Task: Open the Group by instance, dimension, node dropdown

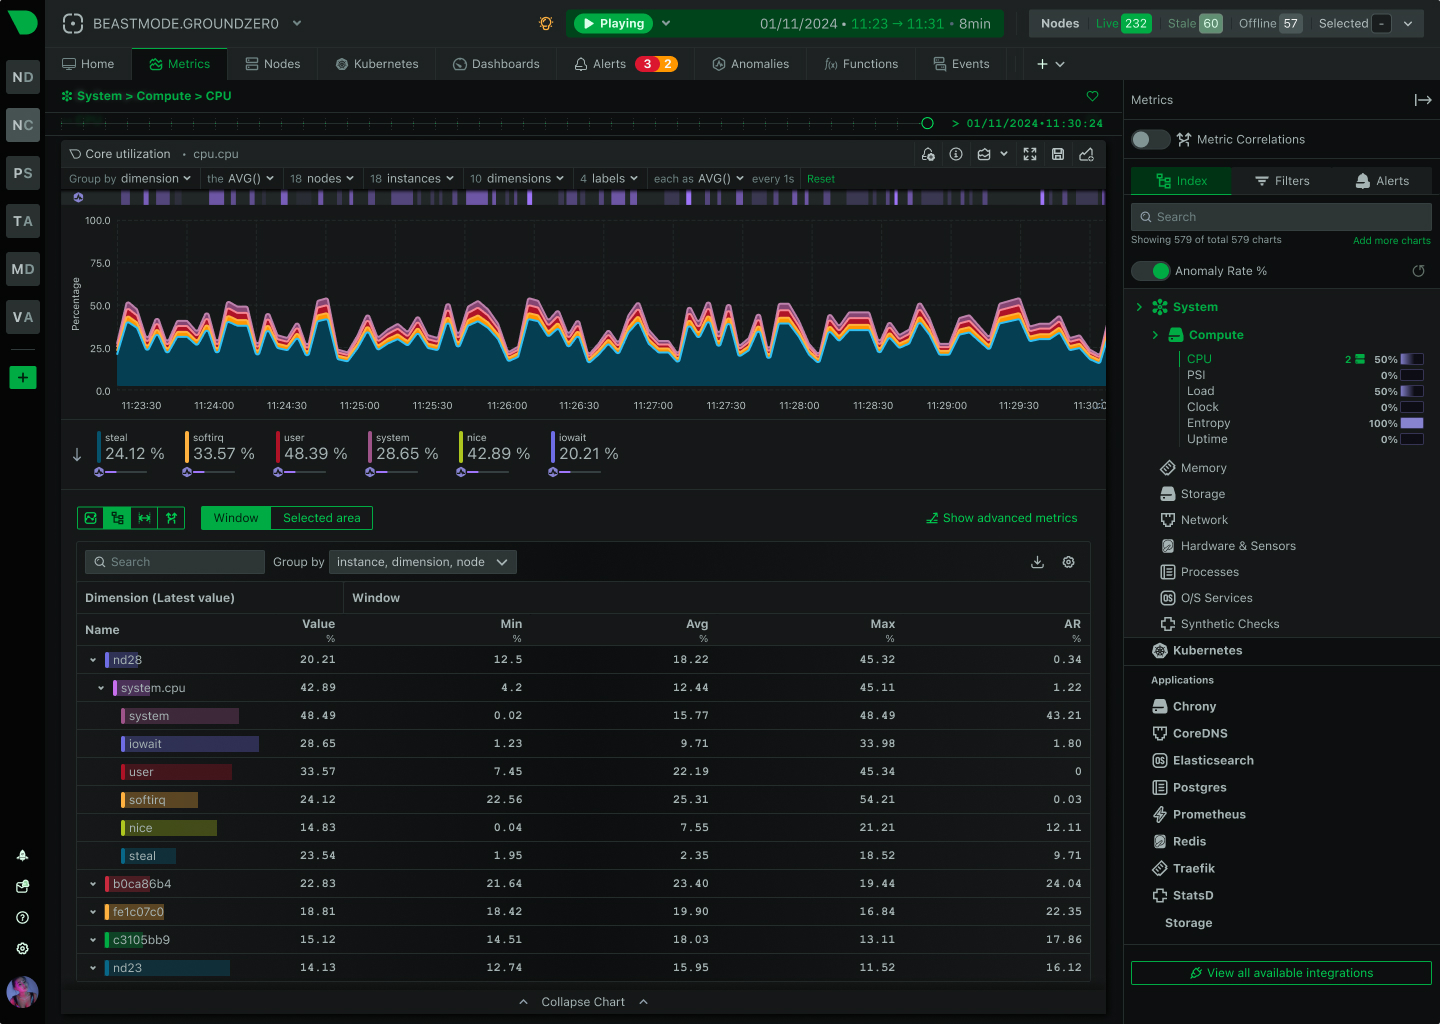Action: point(422,562)
